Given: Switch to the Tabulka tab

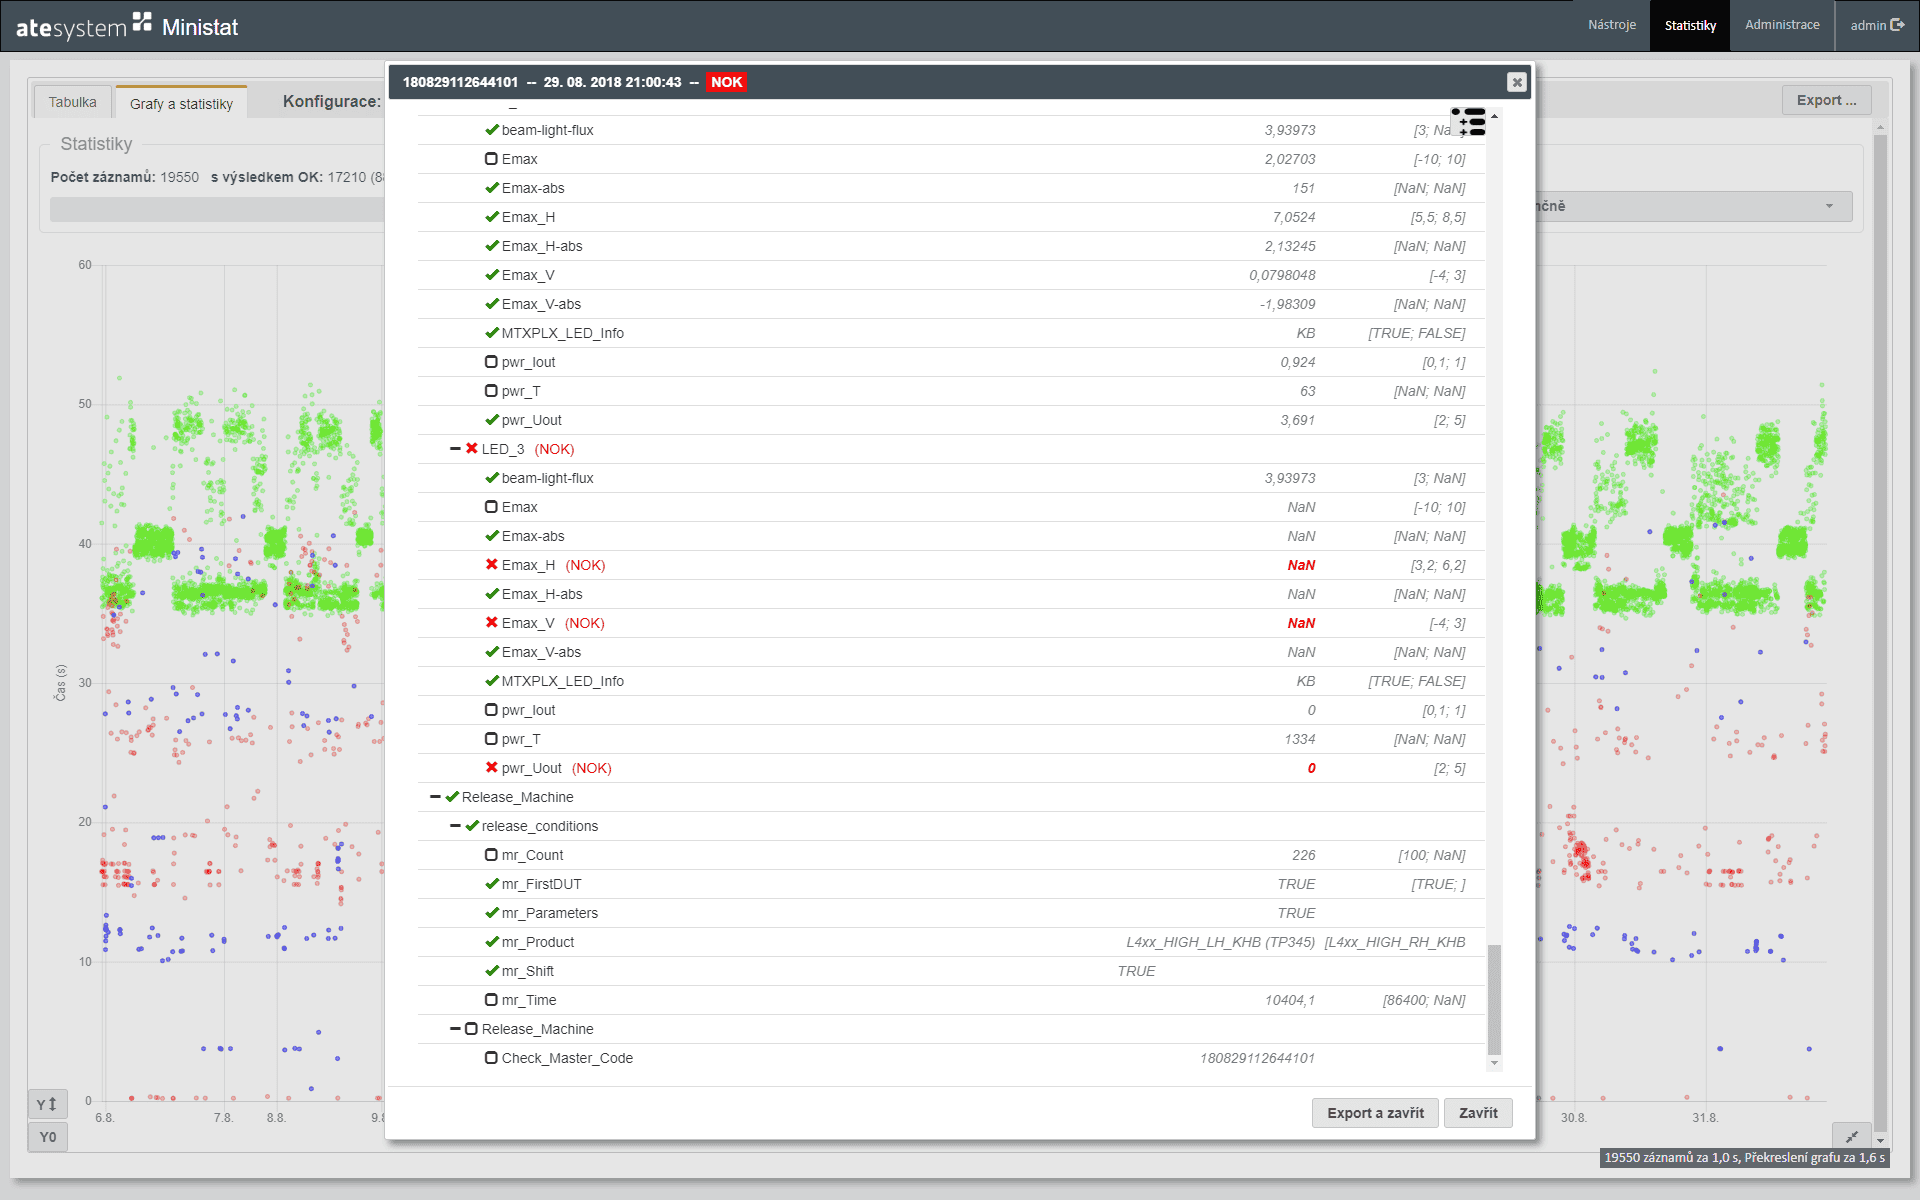Looking at the screenshot, I should pyautogui.click(x=72, y=102).
